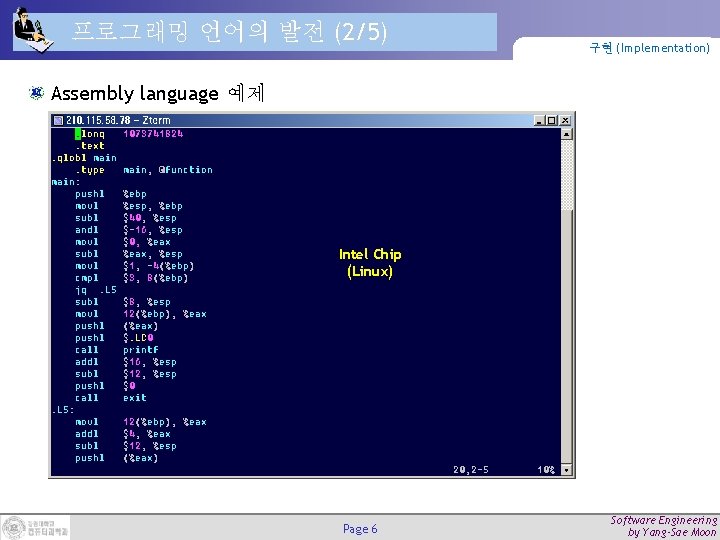Image resolution: width=720 pixels, height=540 pixels.
Task: Click the 'pushl %ebp' instruction
Action: point(111,194)
